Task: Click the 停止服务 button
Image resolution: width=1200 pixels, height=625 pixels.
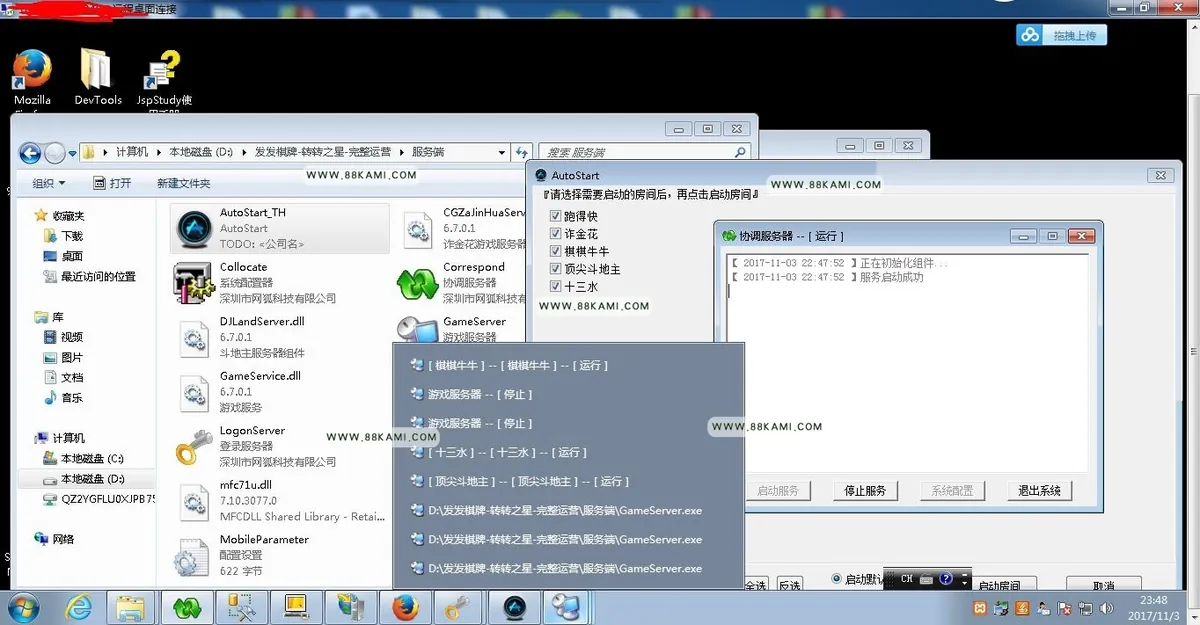Action: pos(866,491)
